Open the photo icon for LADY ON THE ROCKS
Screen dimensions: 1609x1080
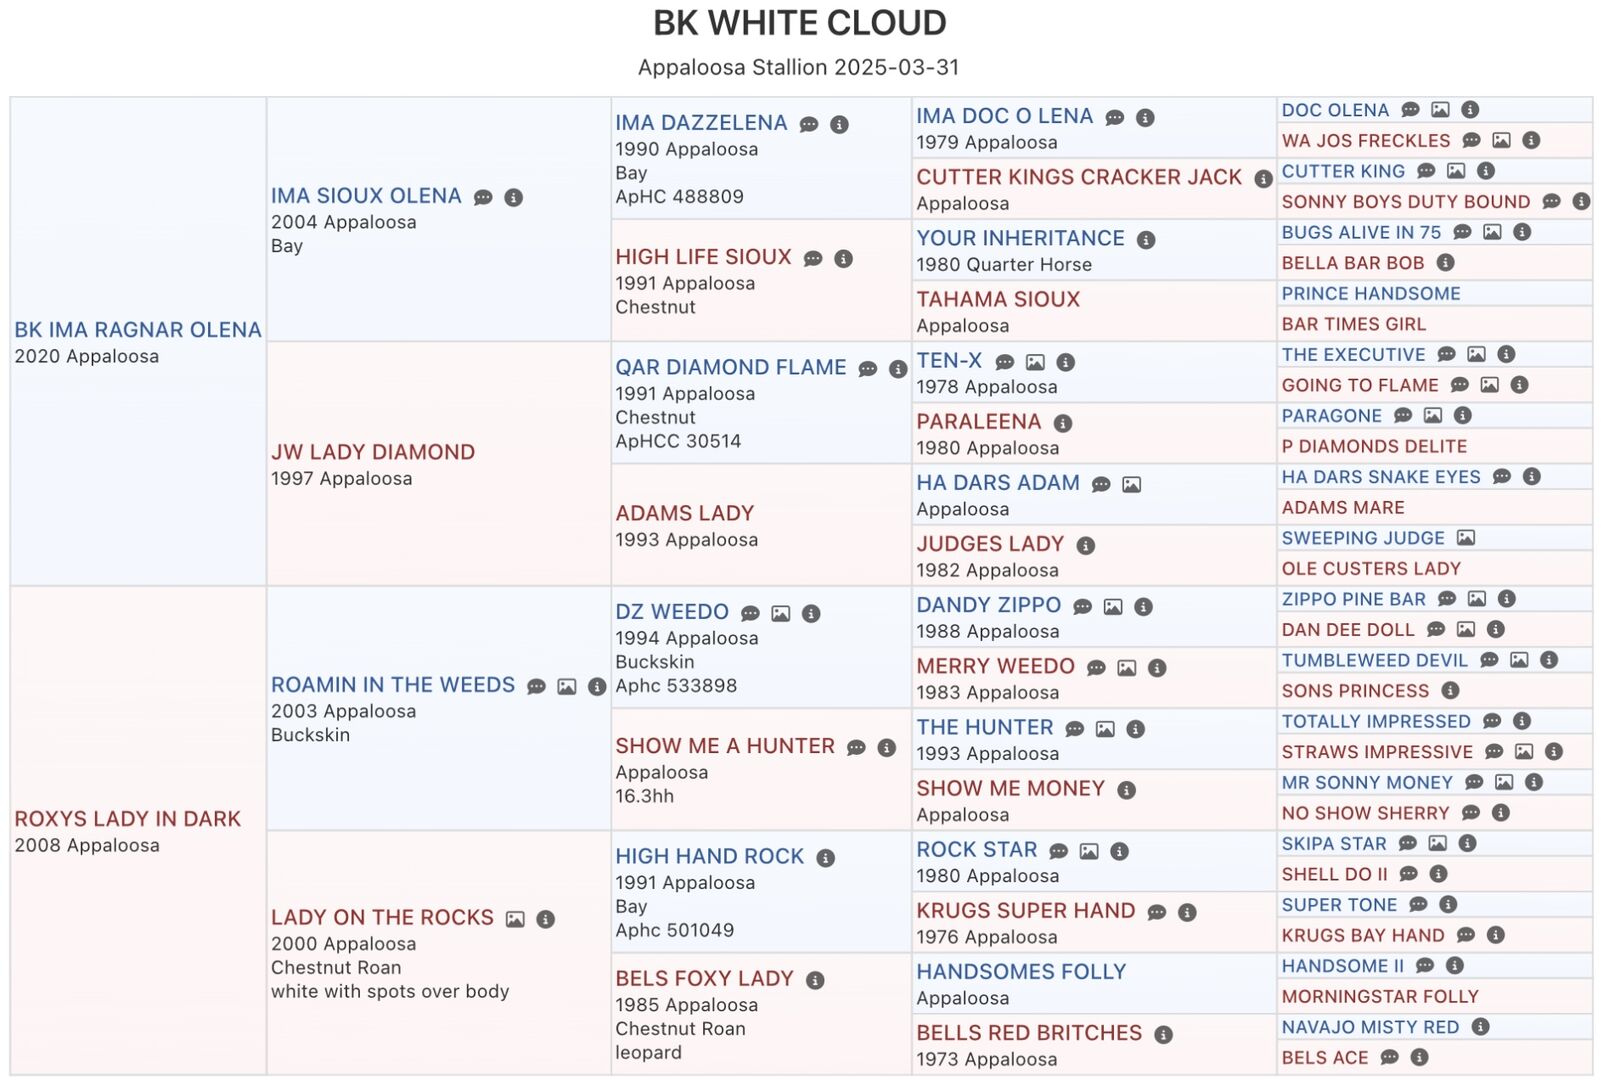point(515,919)
